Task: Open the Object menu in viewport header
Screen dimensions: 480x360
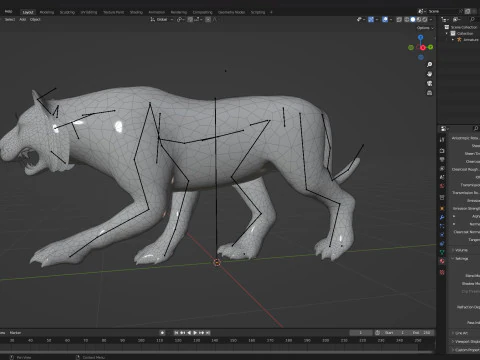Action: click(35, 20)
